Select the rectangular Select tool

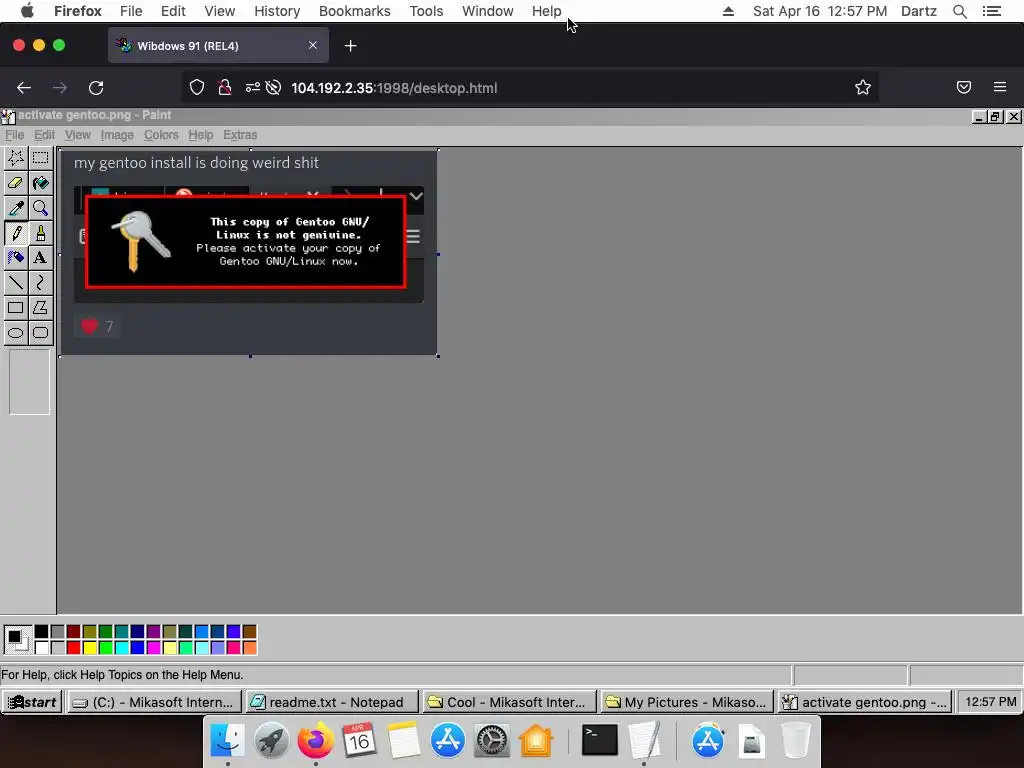(x=40, y=158)
